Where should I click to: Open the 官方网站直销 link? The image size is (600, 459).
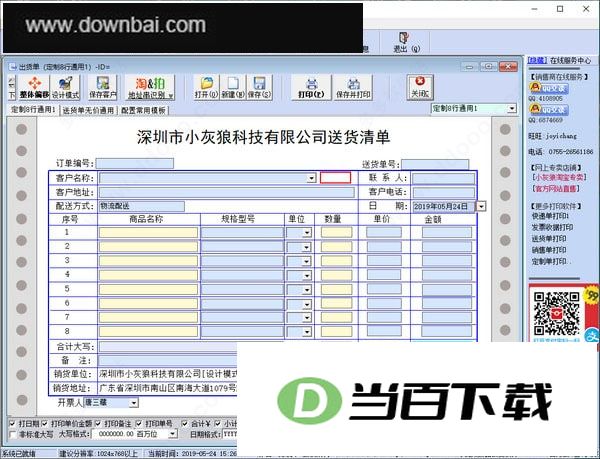point(556,189)
